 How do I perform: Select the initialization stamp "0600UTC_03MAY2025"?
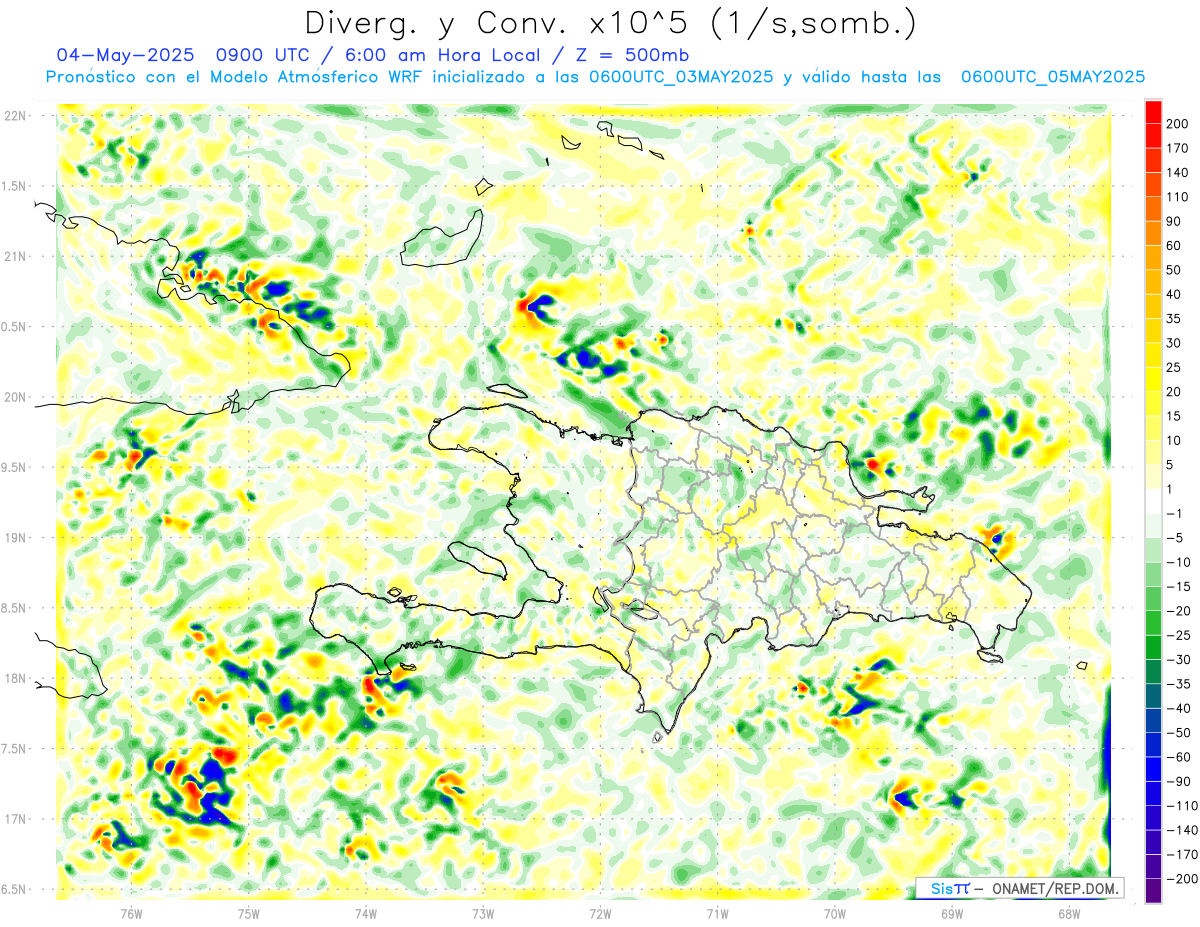(681, 77)
